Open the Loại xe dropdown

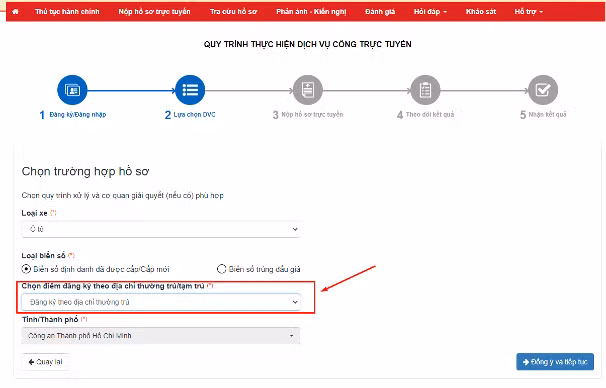(x=161, y=229)
